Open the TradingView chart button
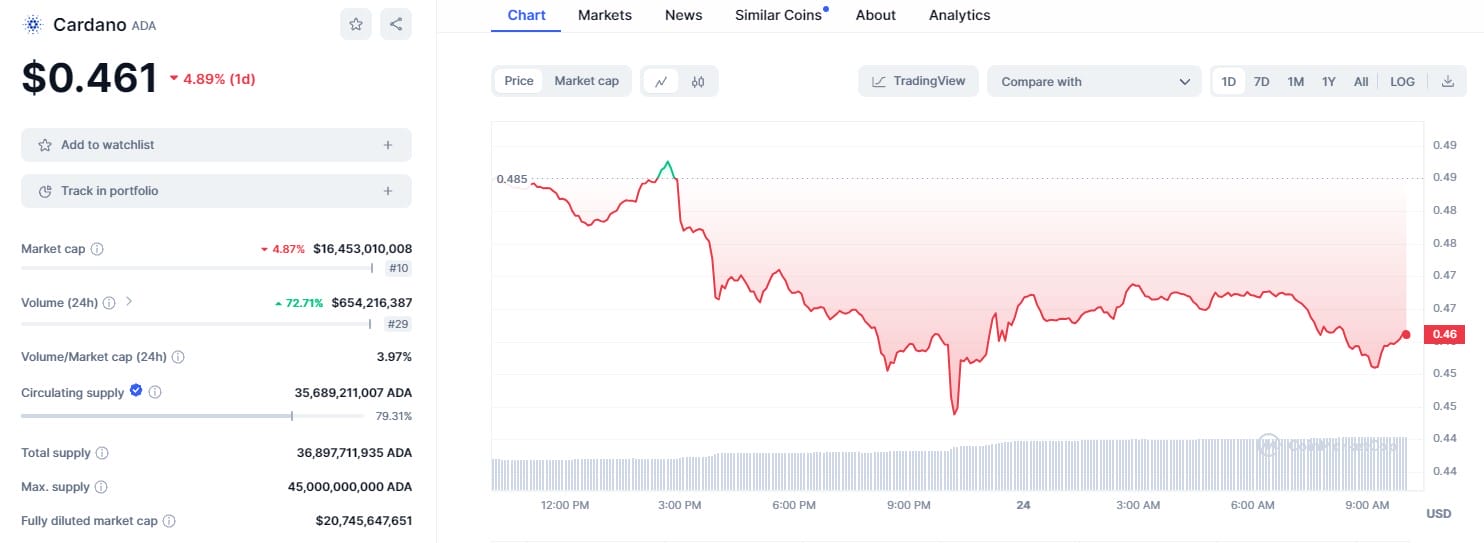 (919, 81)
